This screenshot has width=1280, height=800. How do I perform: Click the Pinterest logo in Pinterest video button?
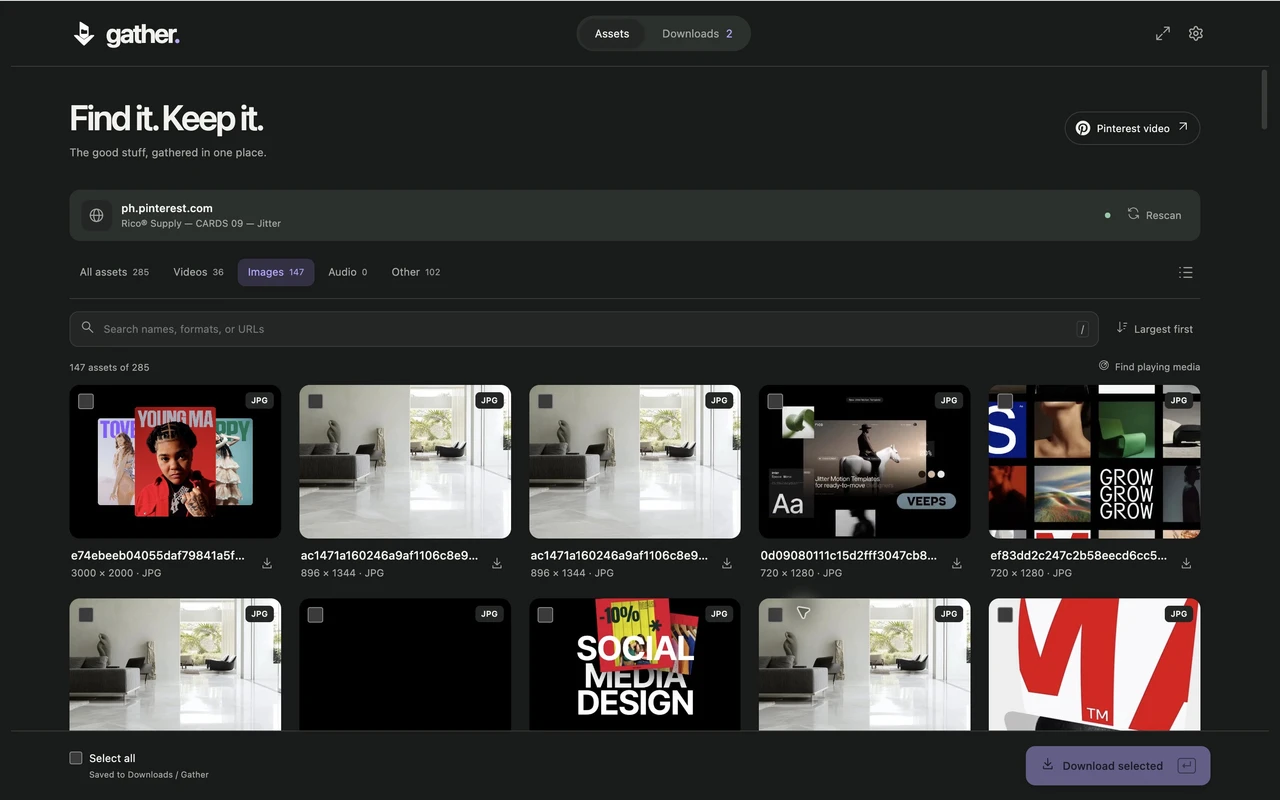1083,128
